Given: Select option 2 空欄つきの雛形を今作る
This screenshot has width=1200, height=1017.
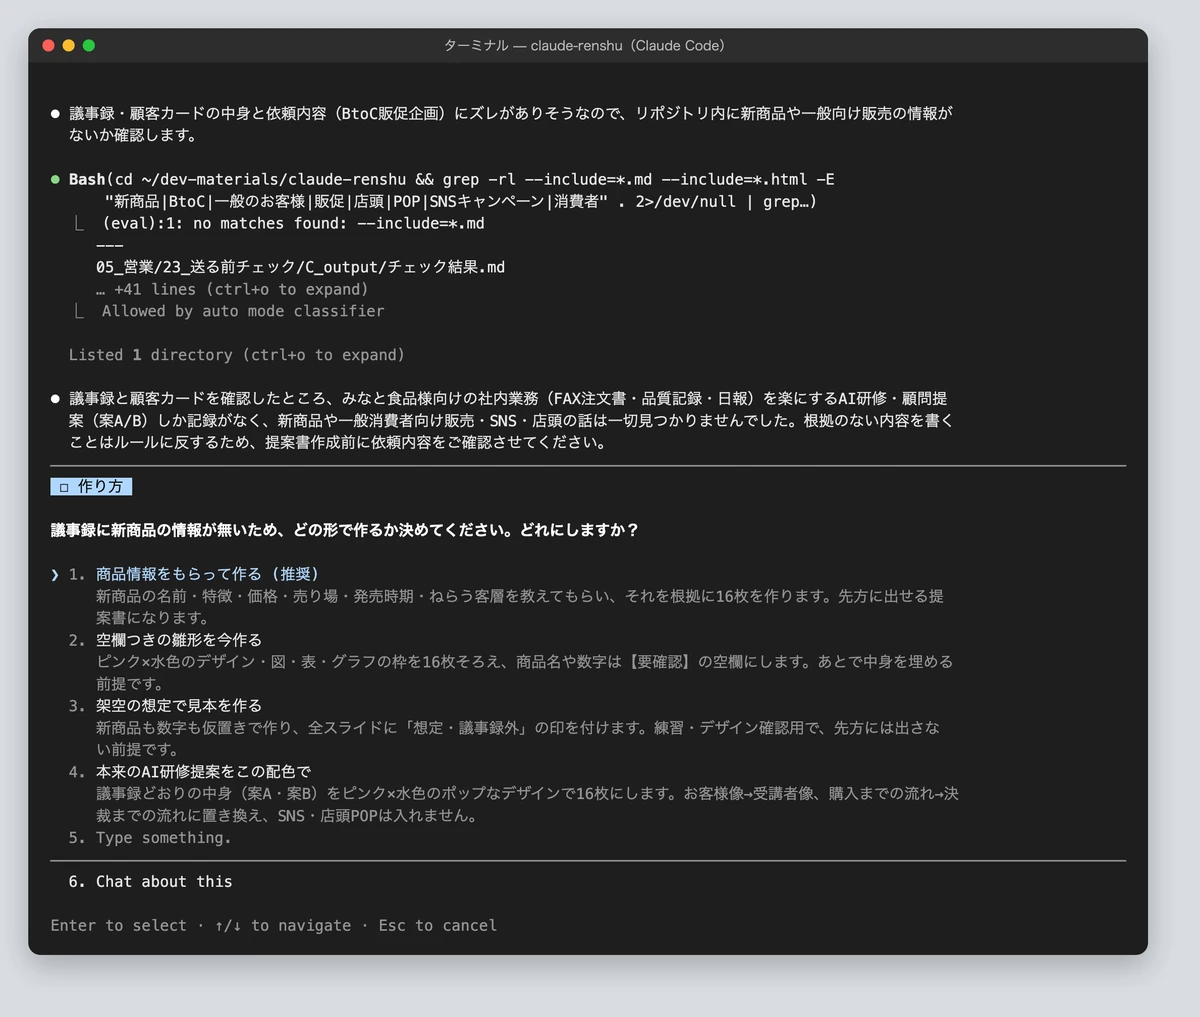Looking at the screenshot, I should (x=179, y=640).
